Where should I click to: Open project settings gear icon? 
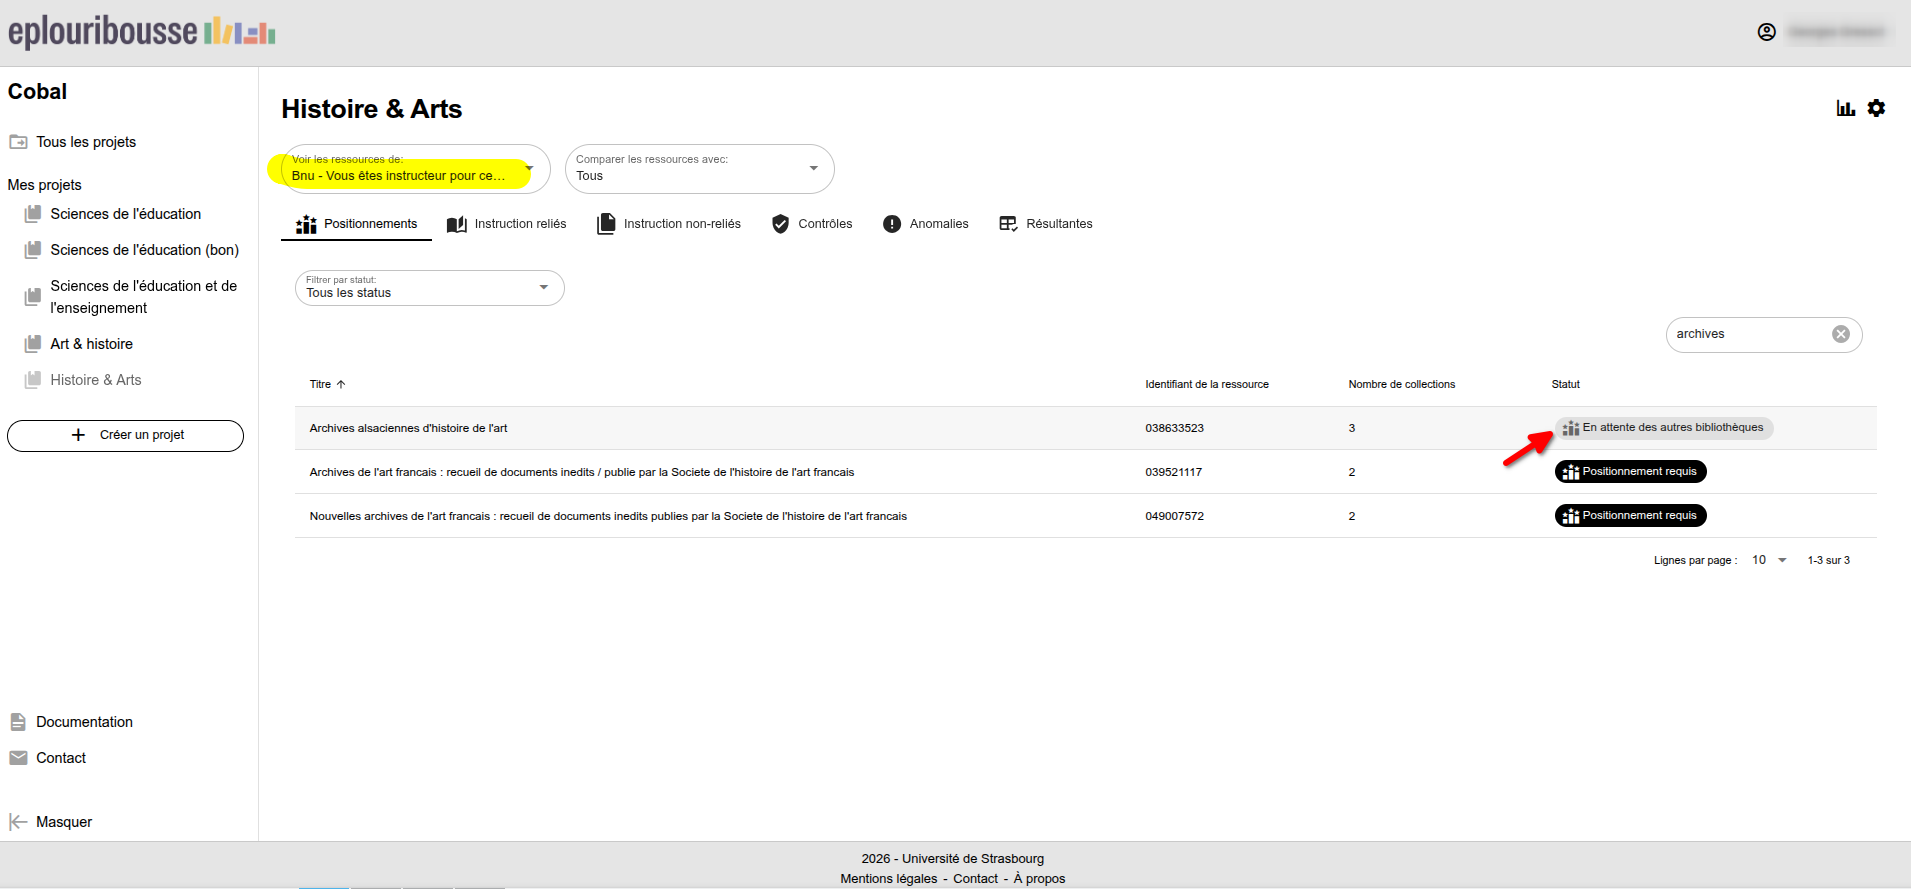click(1876, 108)
